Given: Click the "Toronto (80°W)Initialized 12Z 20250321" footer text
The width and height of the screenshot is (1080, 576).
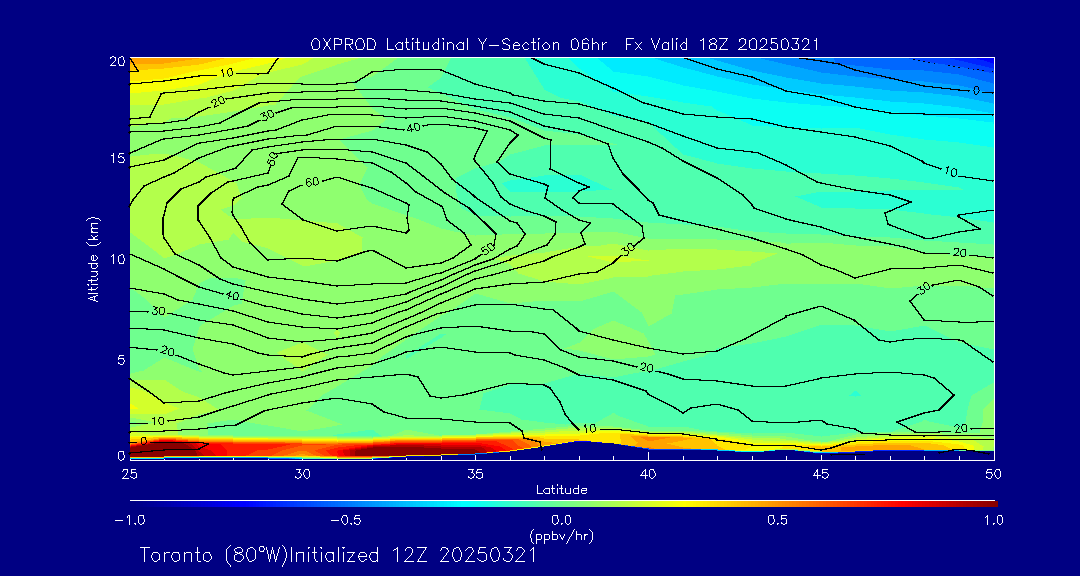Looking at the screenshot, I should (x=338, y=555).
